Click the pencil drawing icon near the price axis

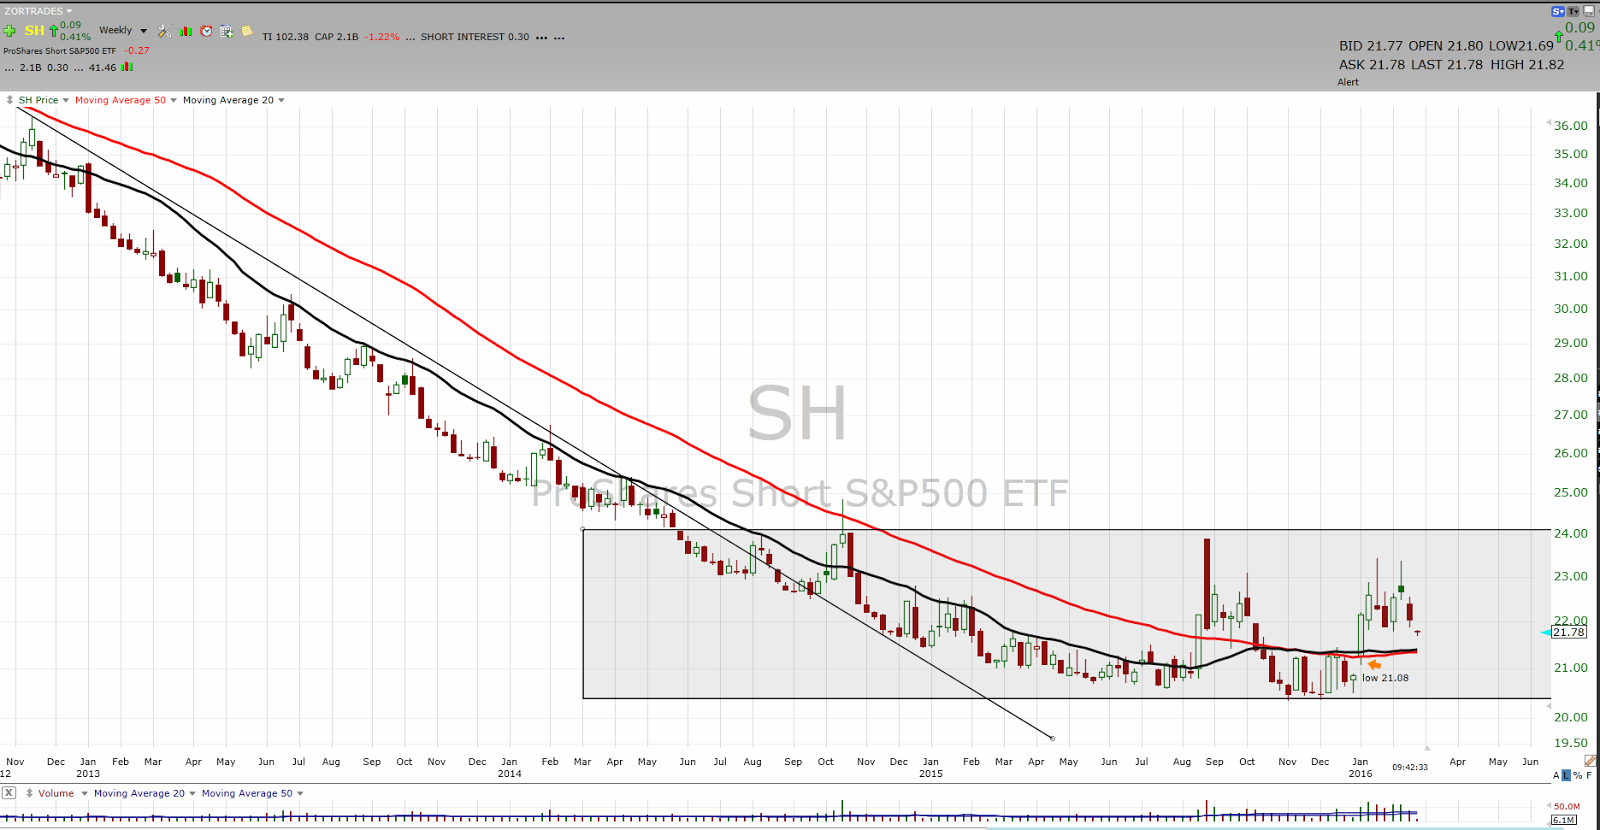point(1590,761)
